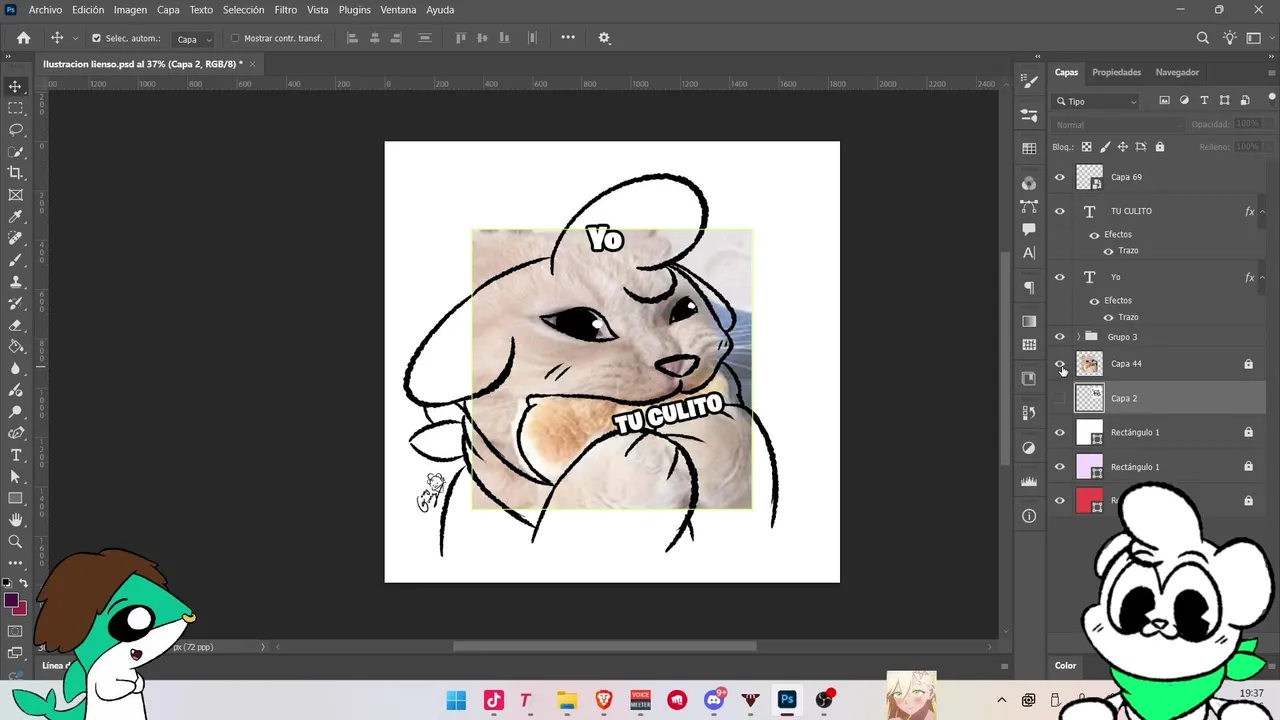Select the Clone Stamp tool
The image size is (1280, 720).
tap(15, 282)
